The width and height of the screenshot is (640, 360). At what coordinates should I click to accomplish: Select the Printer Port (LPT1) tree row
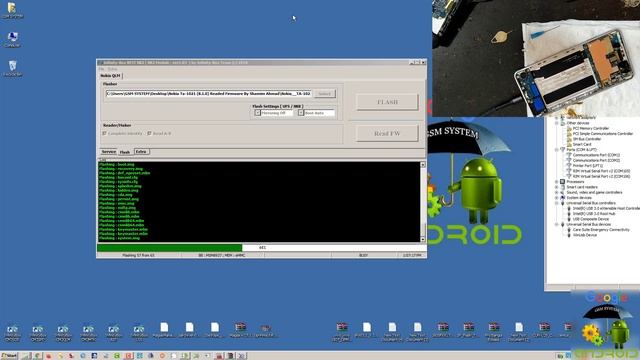tap(588, 166)
